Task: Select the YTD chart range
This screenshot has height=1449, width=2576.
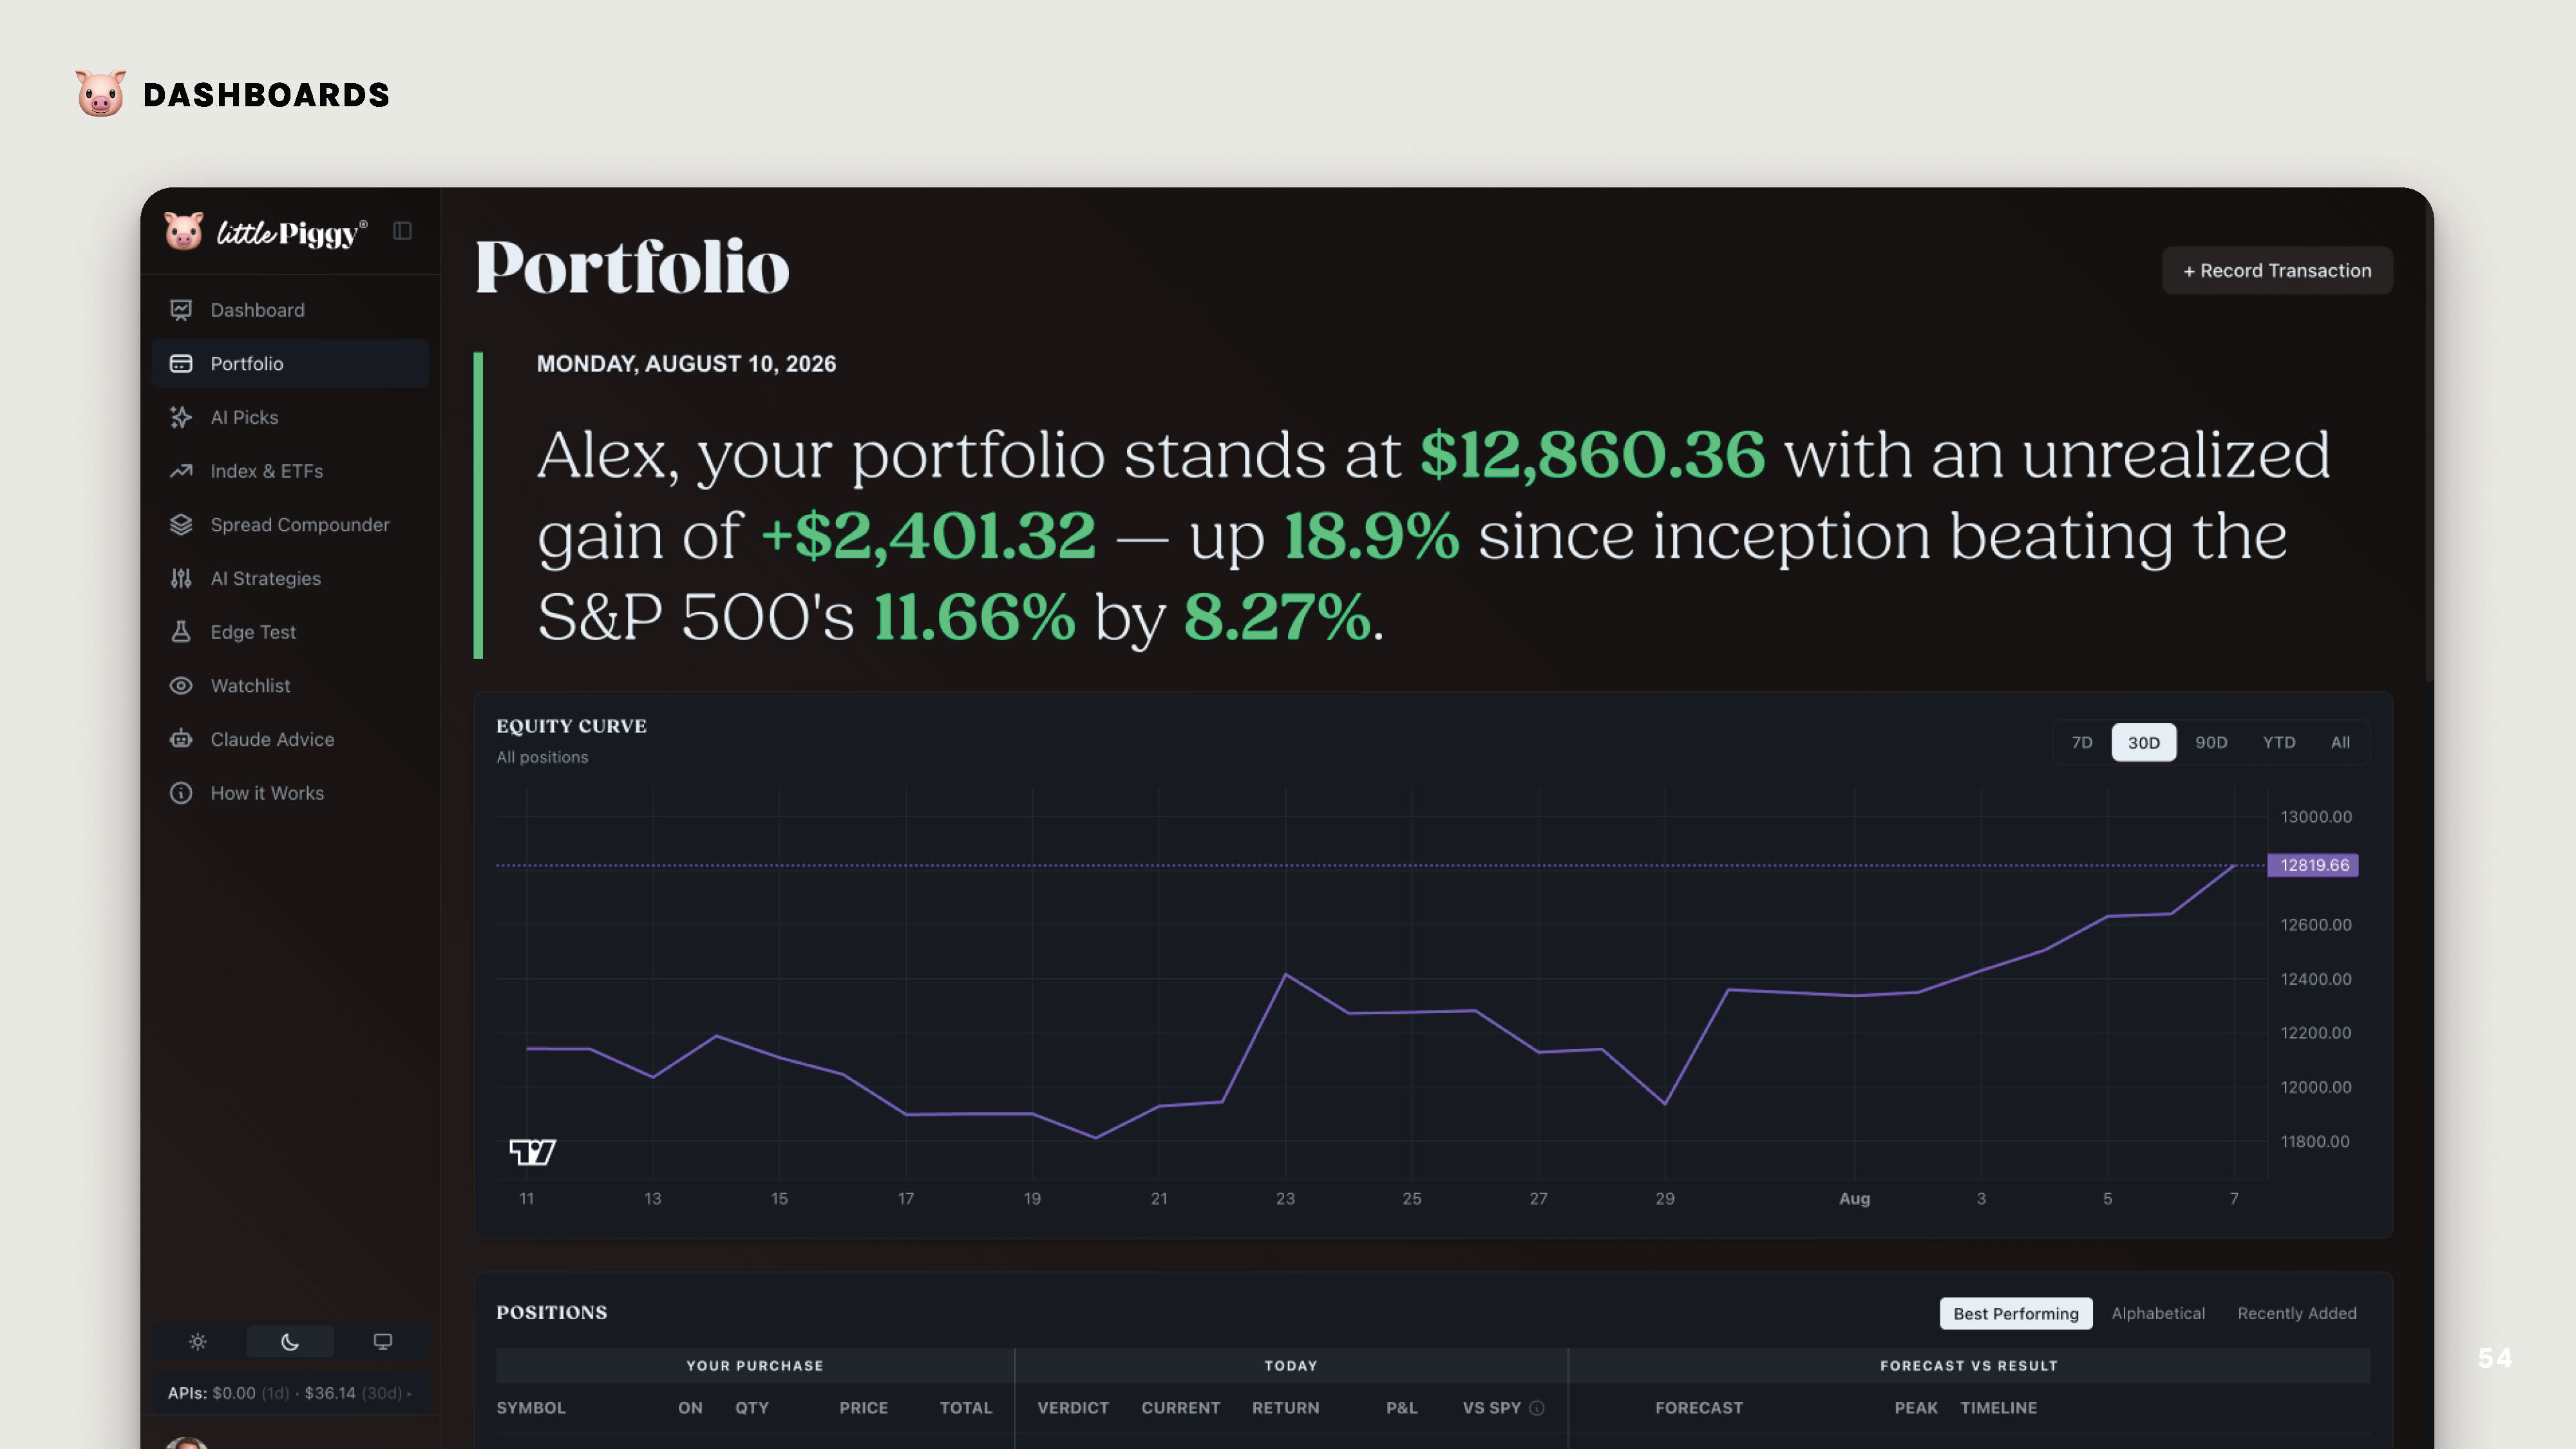Action: (x=2279, y=742)
